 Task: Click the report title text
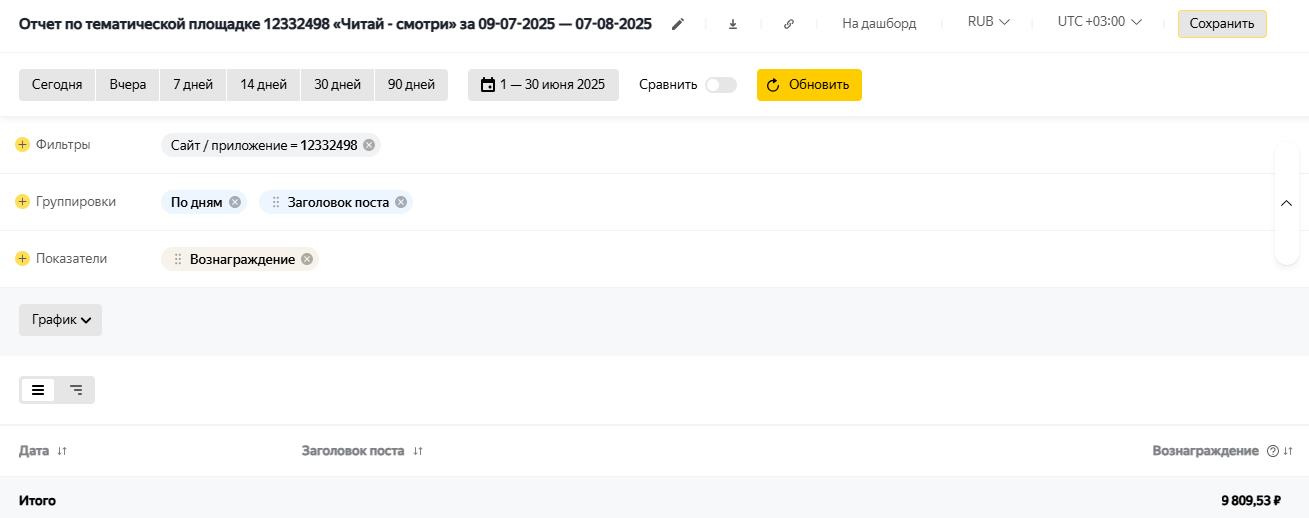click(x=335, y=24)
